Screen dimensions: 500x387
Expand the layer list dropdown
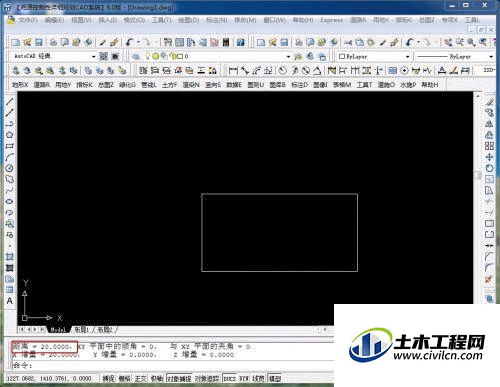pyautogui.click(x=288, y=57)
